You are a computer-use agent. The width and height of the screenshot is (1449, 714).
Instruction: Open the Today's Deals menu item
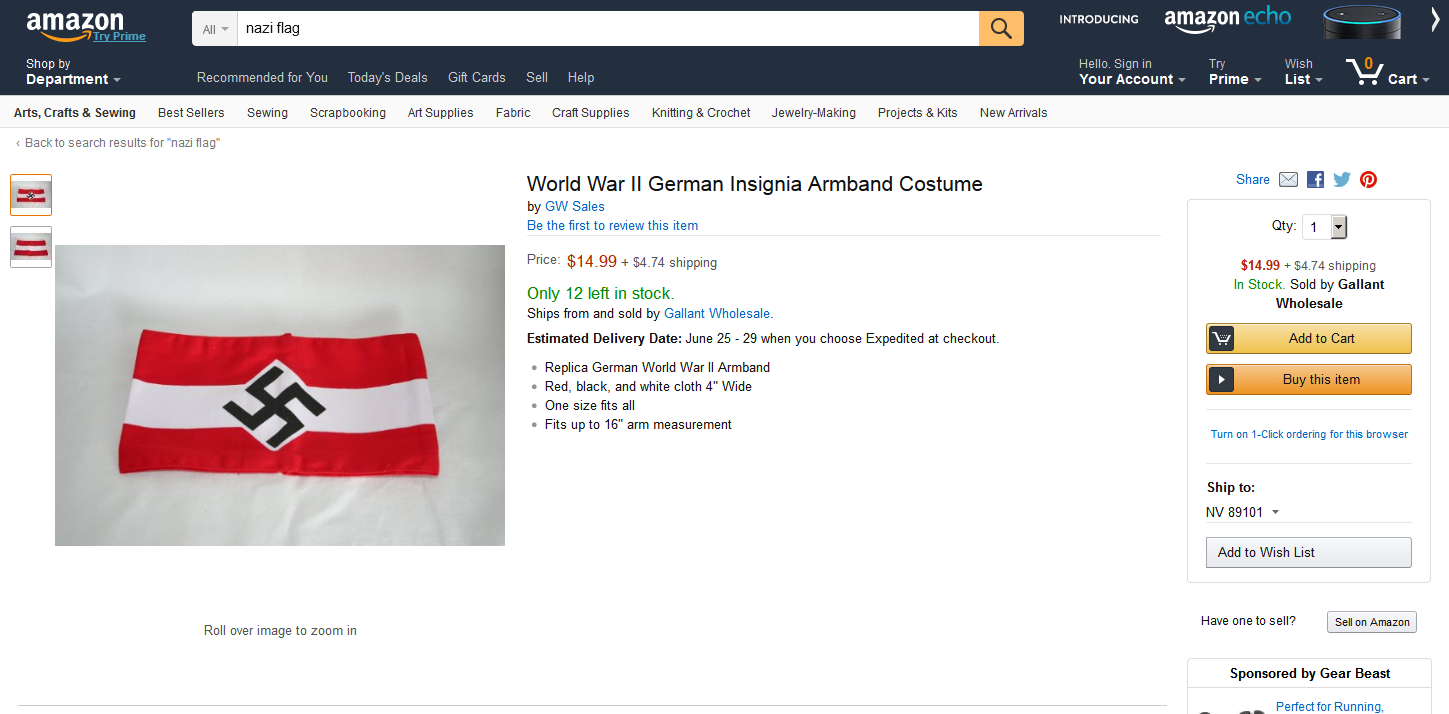point(387,77)
